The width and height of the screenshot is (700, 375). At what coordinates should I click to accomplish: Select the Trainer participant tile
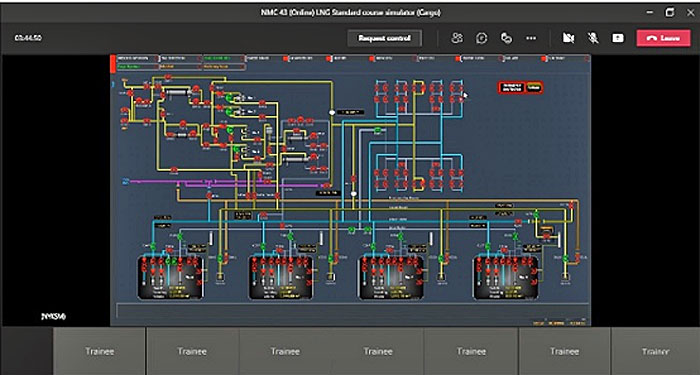coord(655,351)
